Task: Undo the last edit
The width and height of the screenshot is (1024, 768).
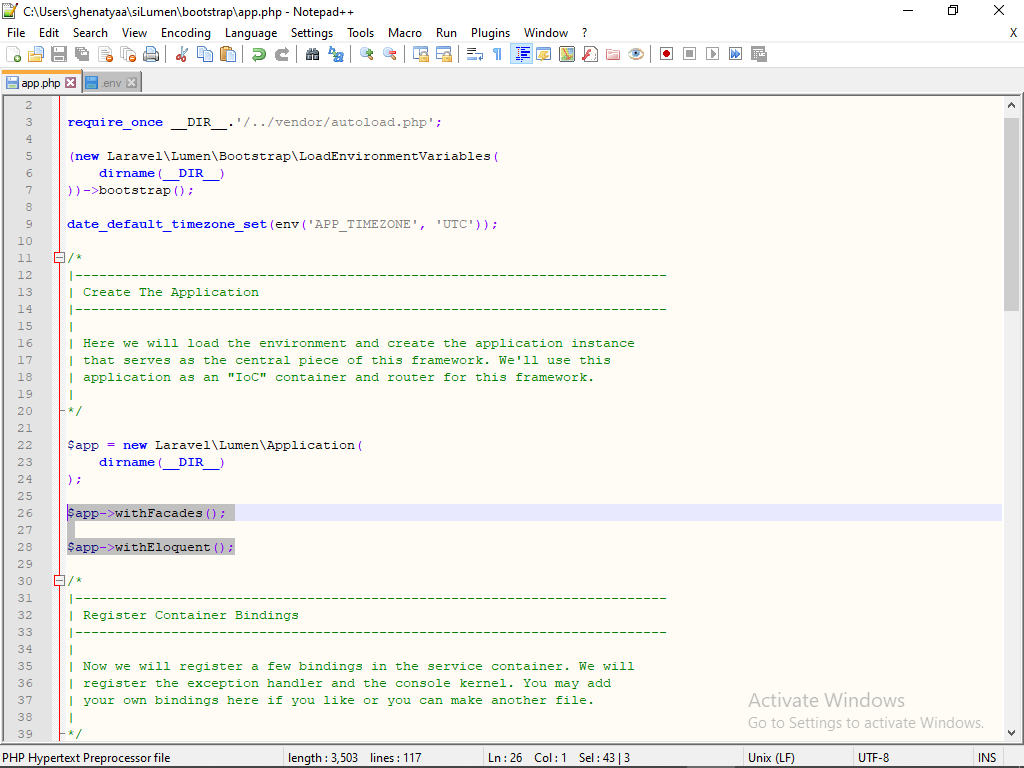Action: pos(258,54)
